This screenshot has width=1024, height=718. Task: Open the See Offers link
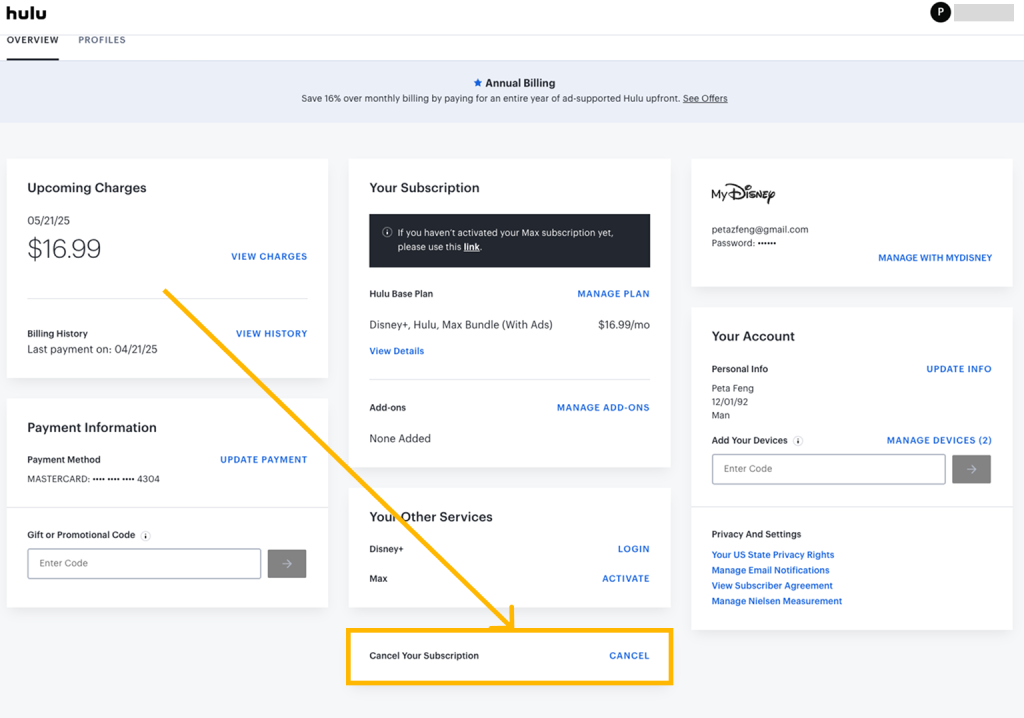(x=705, y=99)
